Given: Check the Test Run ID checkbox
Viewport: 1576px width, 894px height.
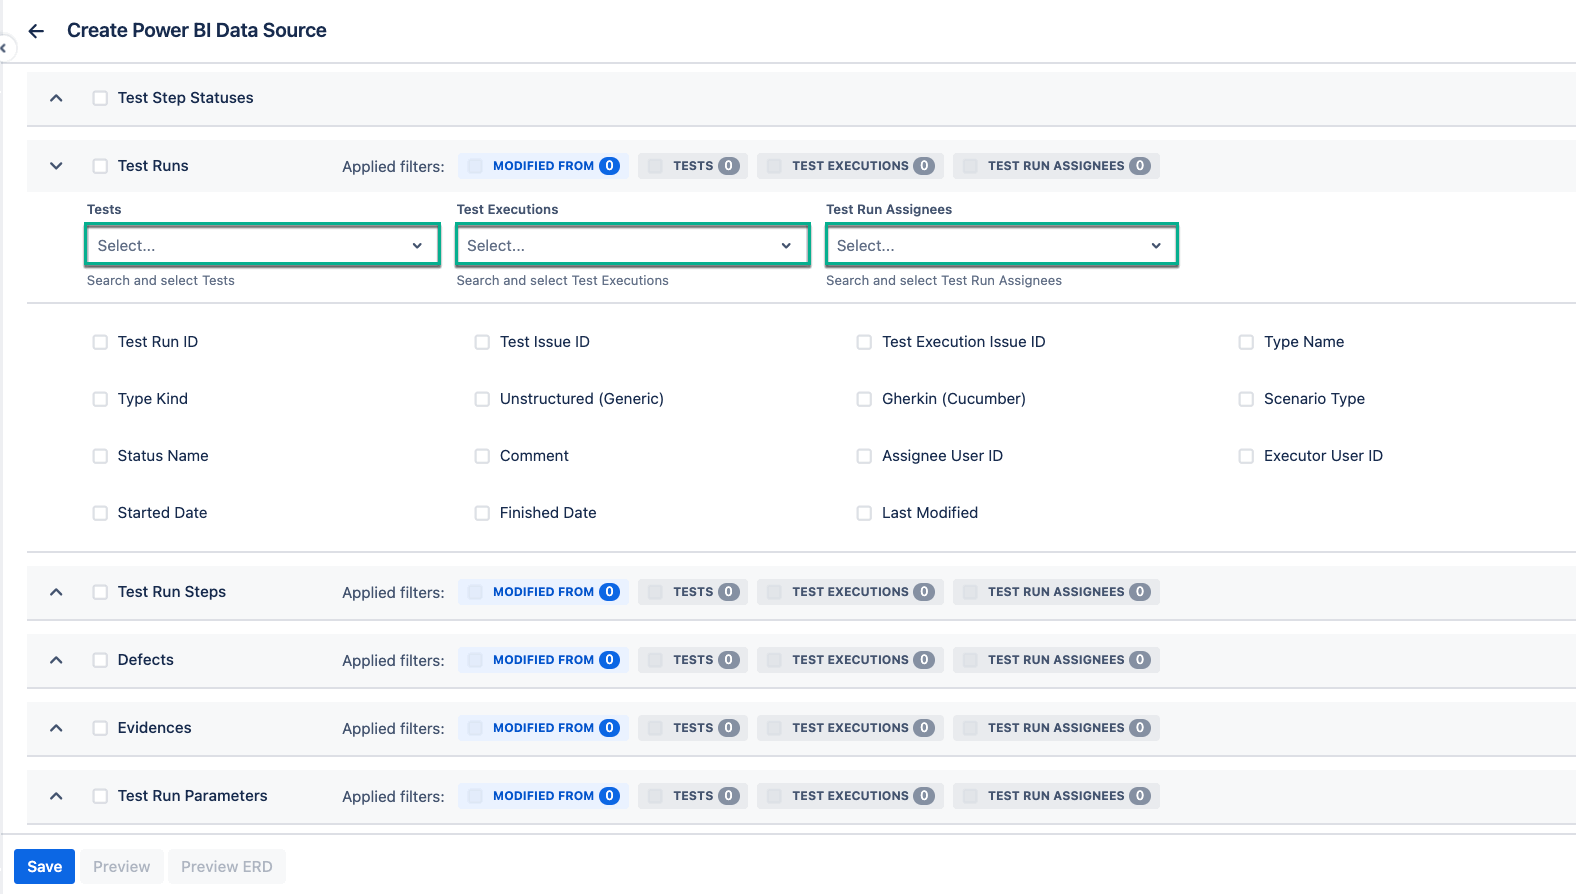Looking at the screenshot, I should (100, 342).
